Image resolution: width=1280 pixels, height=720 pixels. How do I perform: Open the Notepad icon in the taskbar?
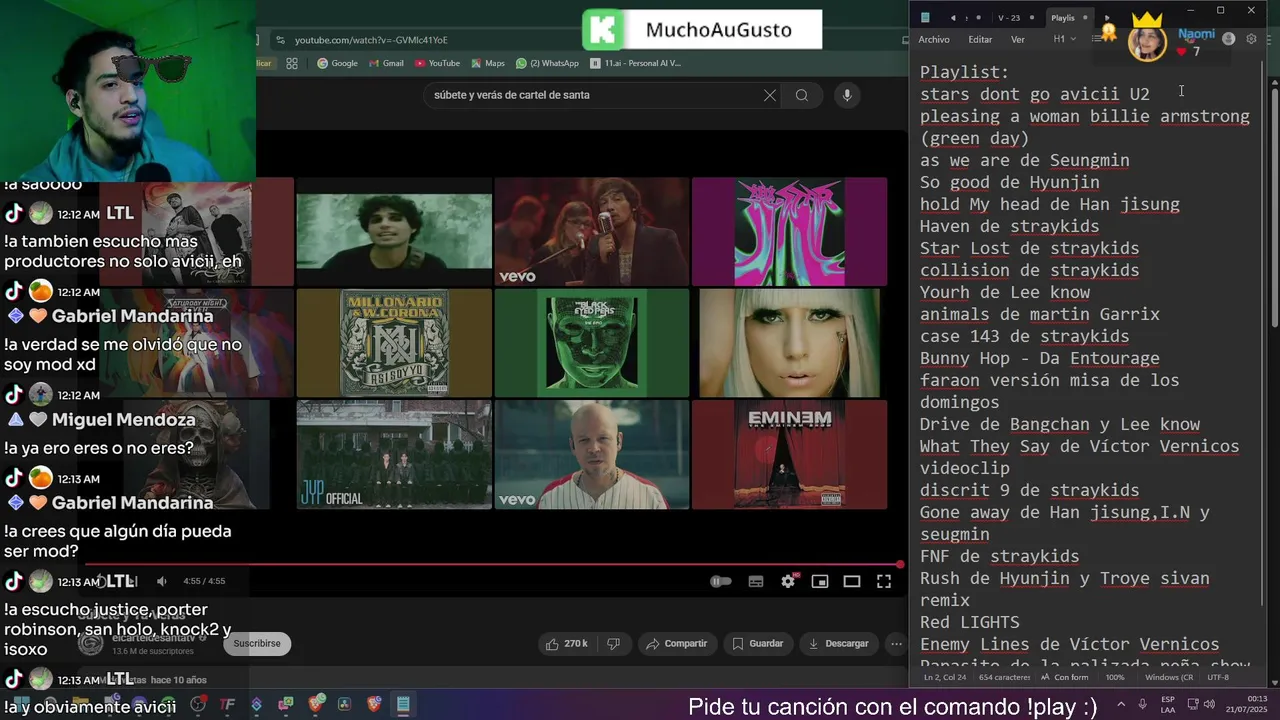[403, 704]
